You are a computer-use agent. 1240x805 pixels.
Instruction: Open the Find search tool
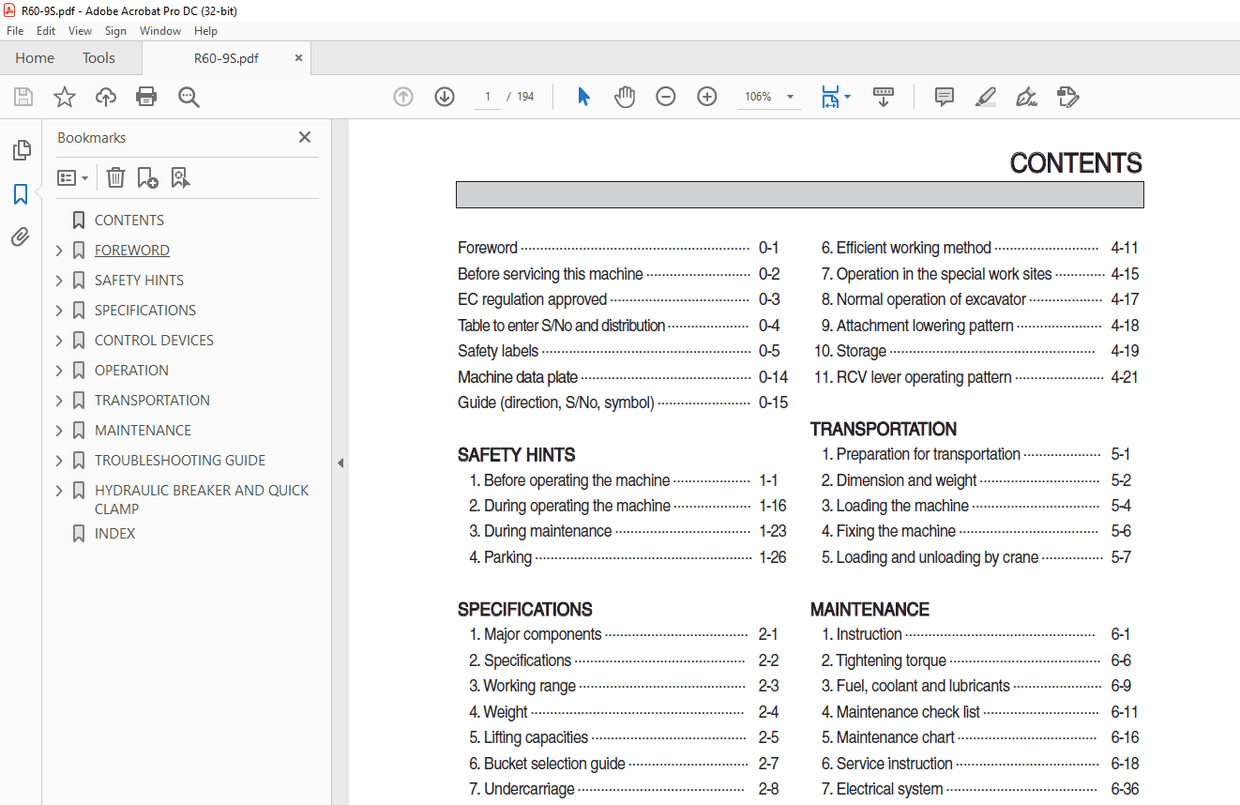click(188, 96)
